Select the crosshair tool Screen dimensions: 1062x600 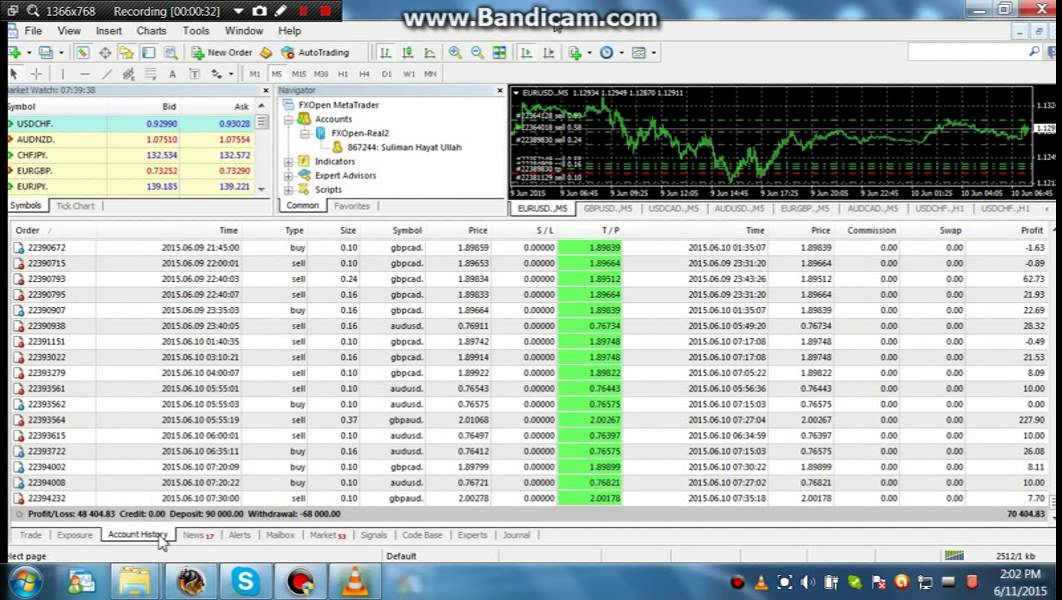[37, 73]
